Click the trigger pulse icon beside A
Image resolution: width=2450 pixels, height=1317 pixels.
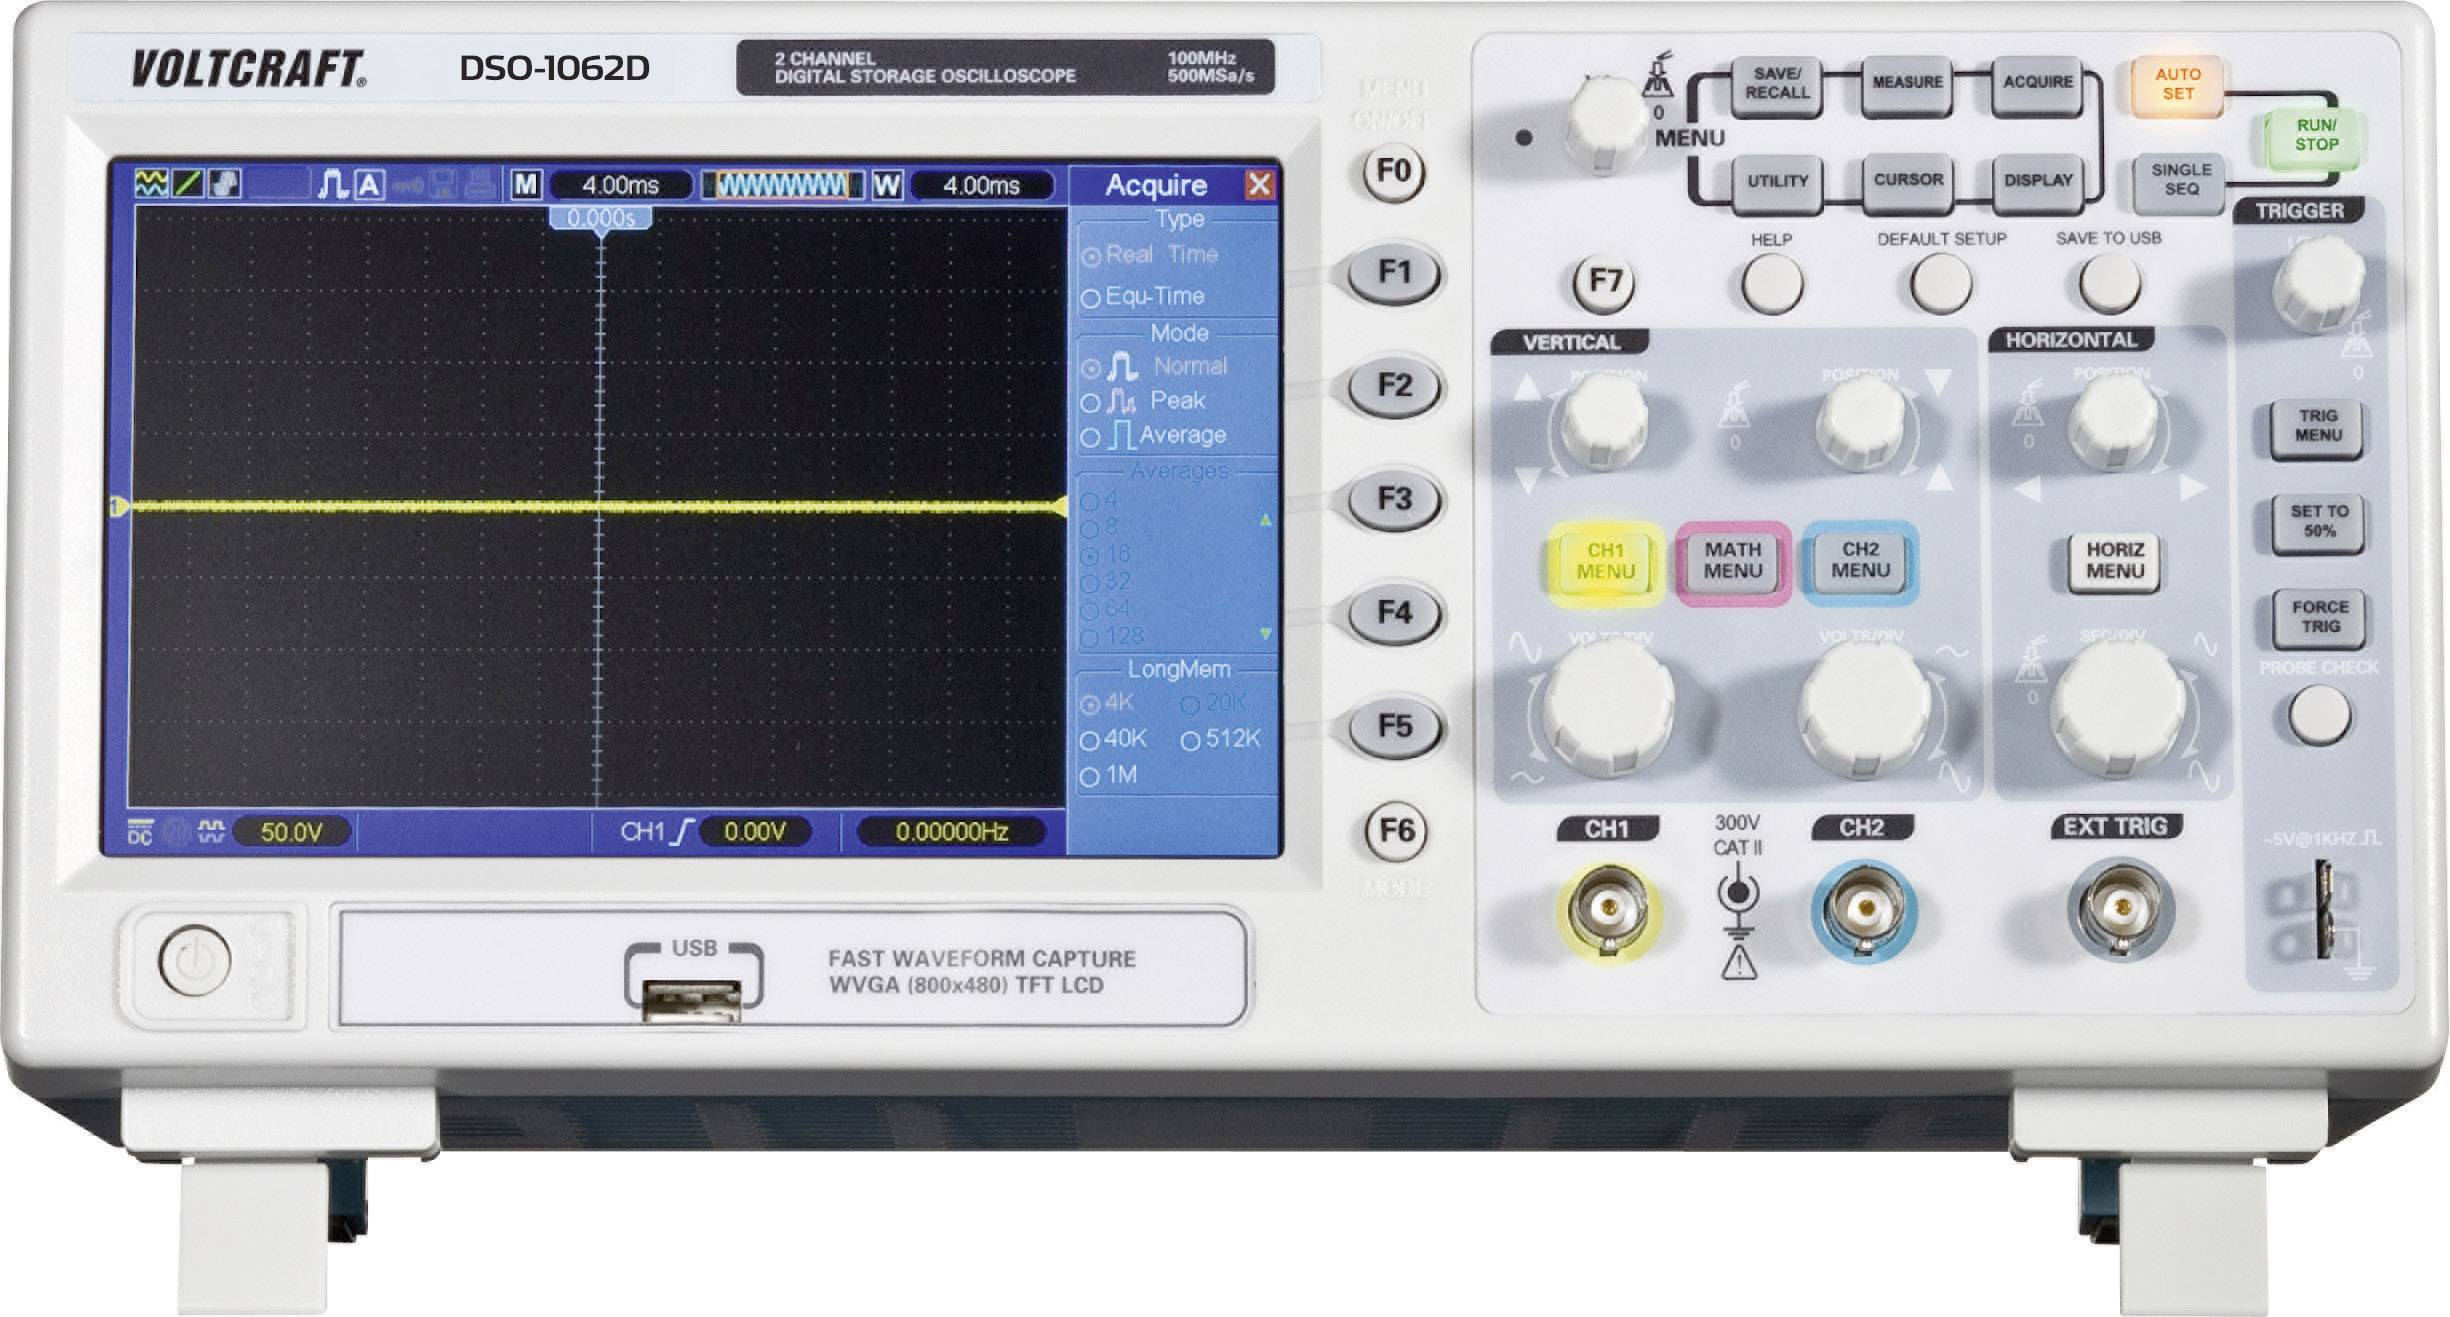(x=332, y=185)
